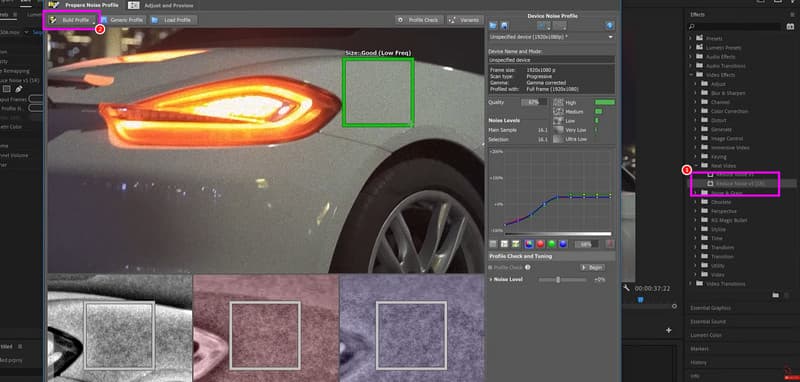Click the red-tinted channel thumbnail

(x=266, y=327)
